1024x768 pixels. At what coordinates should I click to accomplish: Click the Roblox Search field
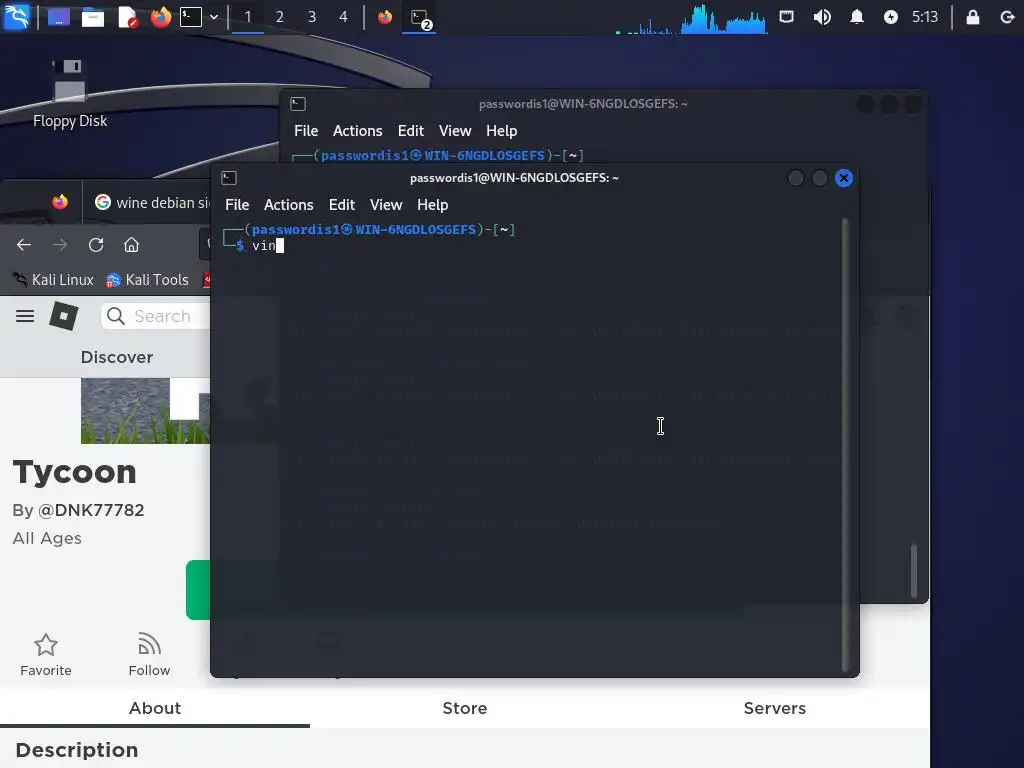tap(156, 317)
